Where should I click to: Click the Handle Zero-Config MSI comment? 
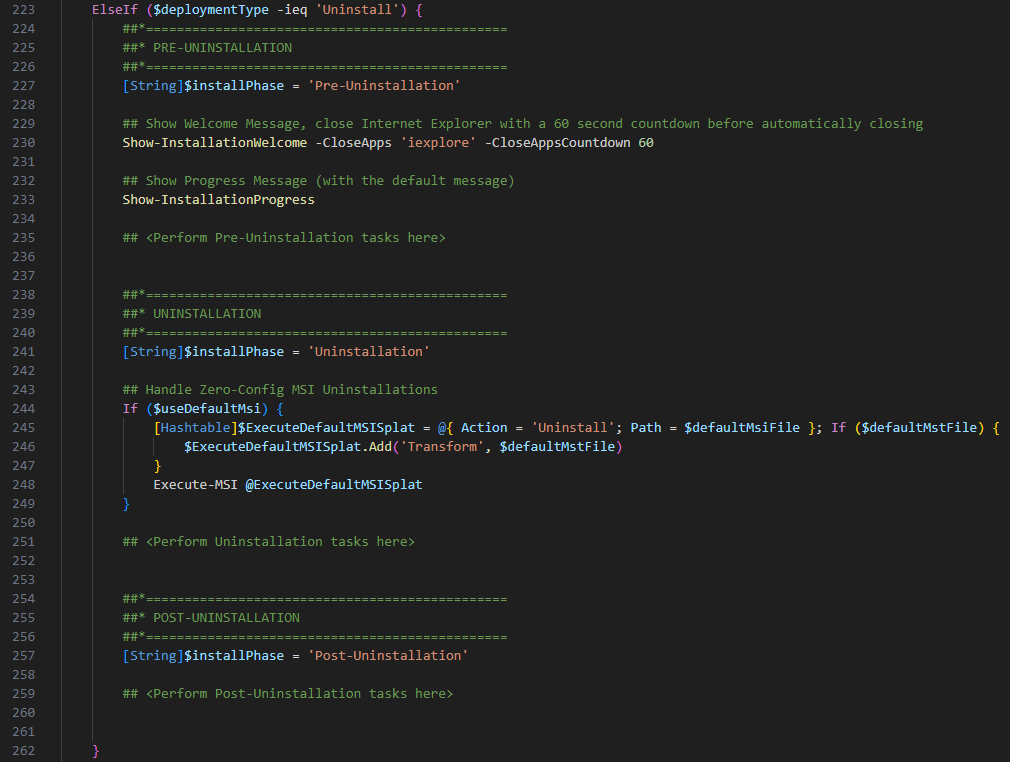click(x=280, y=389)
